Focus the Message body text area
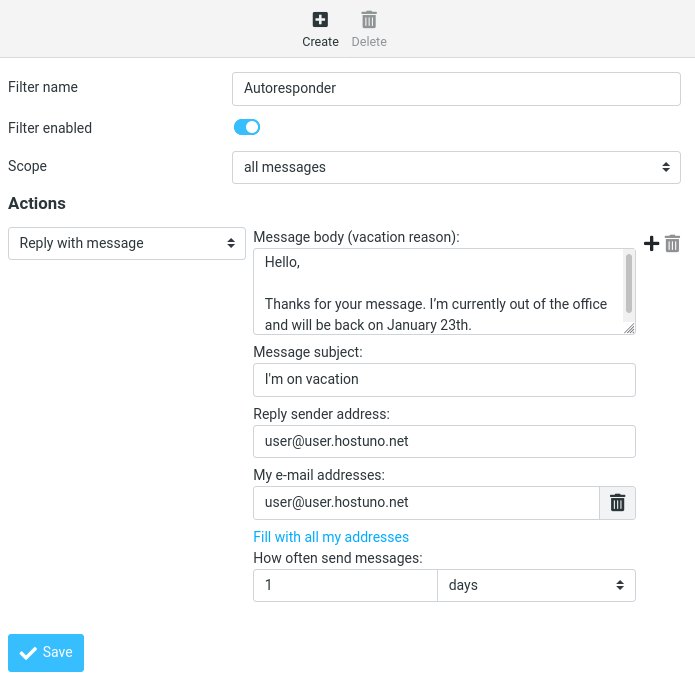This screenshot has width=695, height=680. [x=437, y=291]
